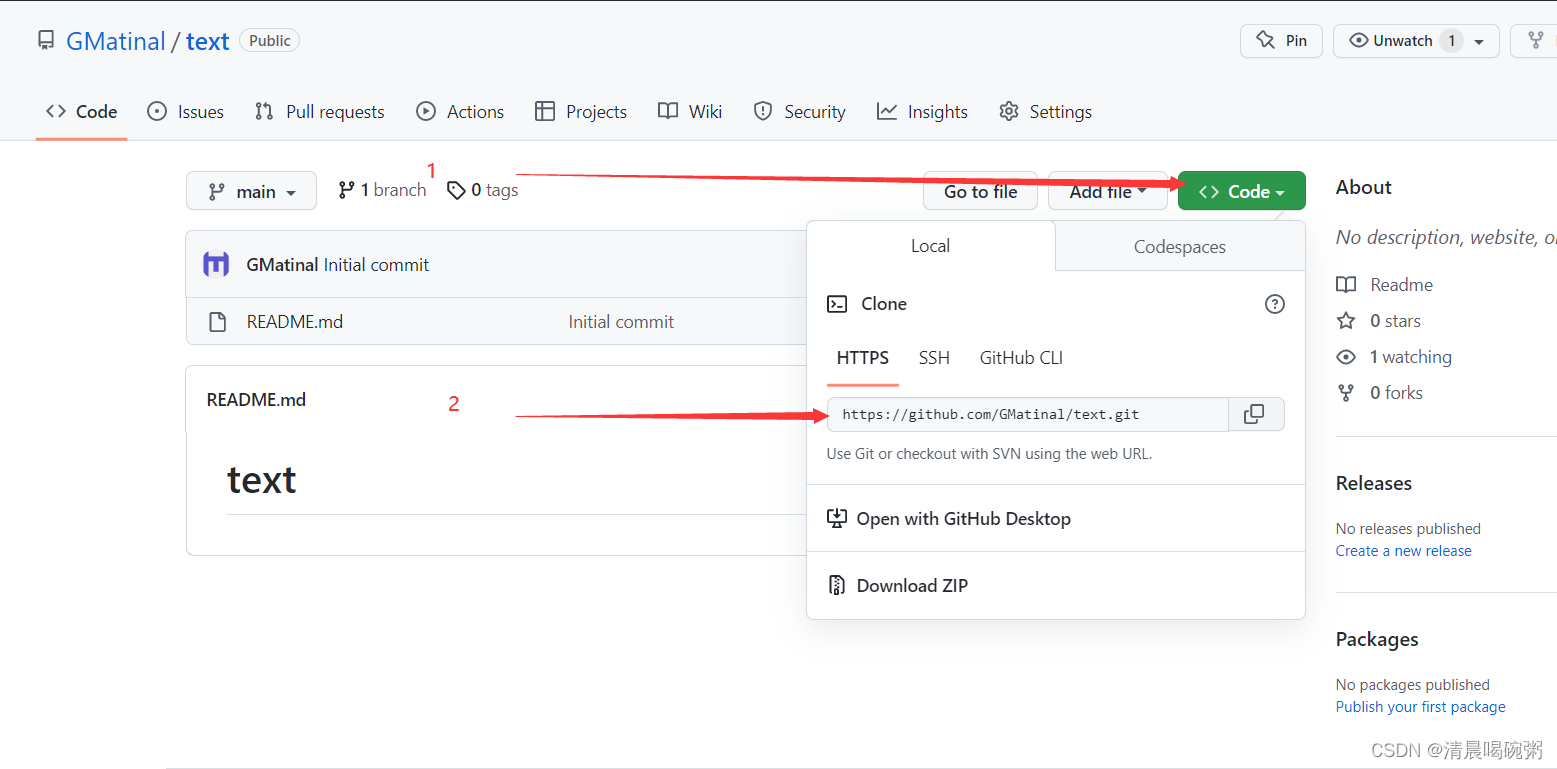This screenshot has width=1557, height=769.
Task: Open the GMatinal owner profile link
Action: [115, 41]
